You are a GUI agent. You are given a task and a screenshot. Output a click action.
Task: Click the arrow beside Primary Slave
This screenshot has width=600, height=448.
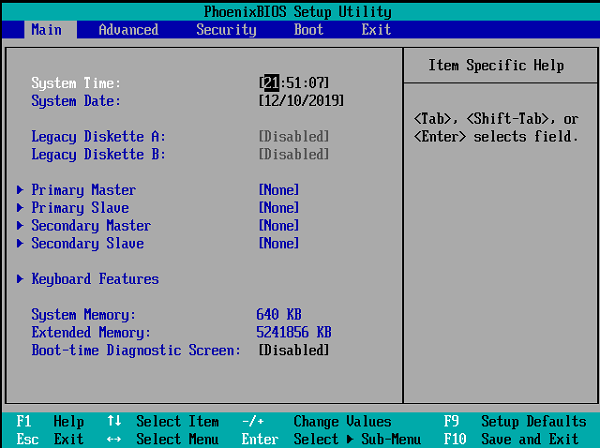pos(21,208)
